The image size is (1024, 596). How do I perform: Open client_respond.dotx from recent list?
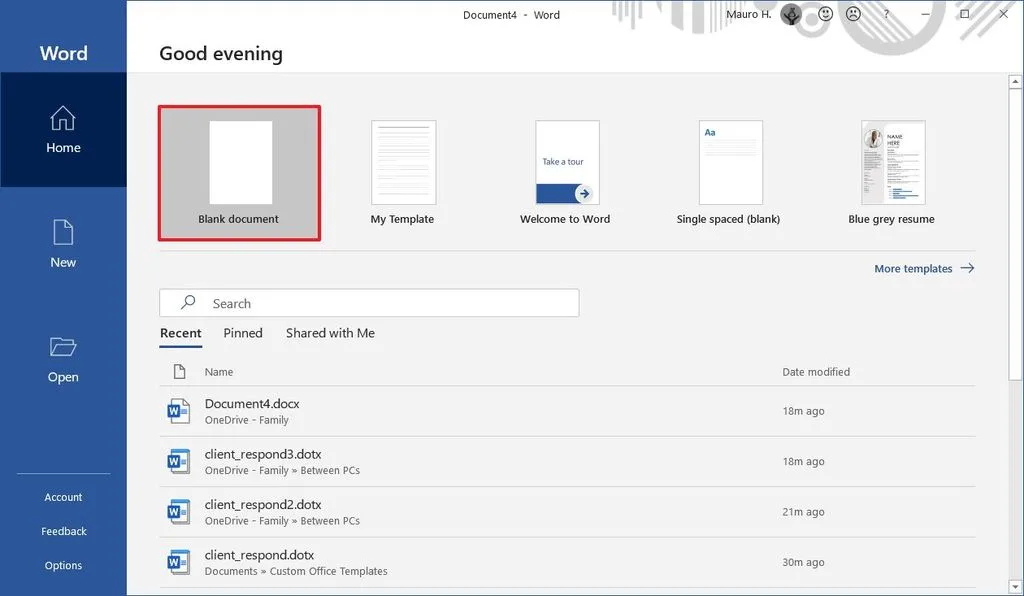(567, 562)
